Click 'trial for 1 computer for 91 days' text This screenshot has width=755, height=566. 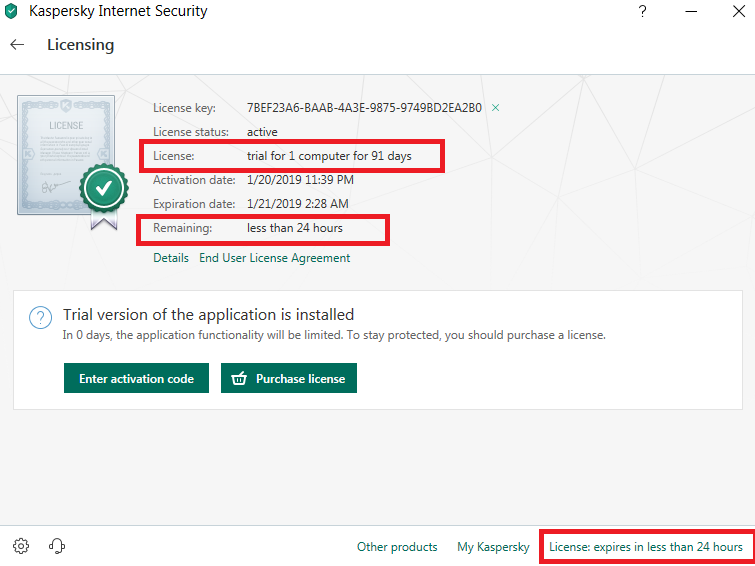pos(329,156)
